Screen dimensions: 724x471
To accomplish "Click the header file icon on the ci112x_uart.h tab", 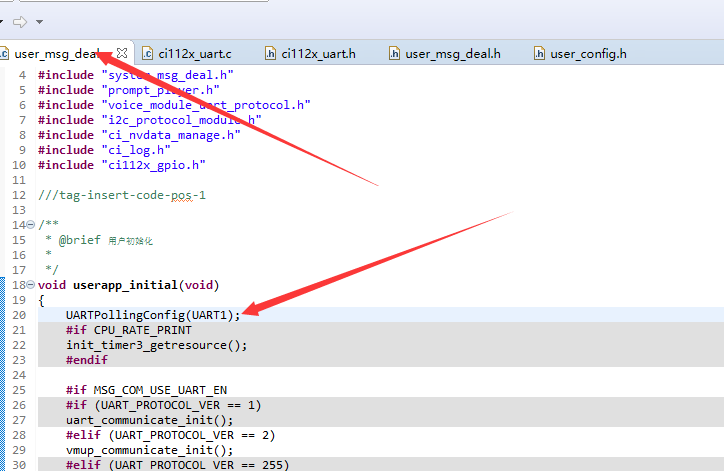I will (x=271, y=53).
